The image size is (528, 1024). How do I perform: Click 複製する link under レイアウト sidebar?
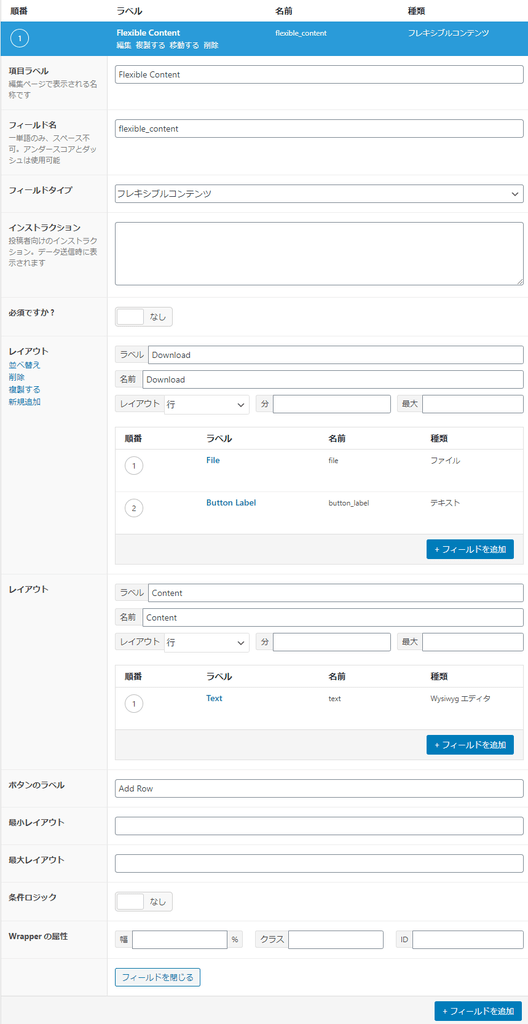(x=24, y=389)
